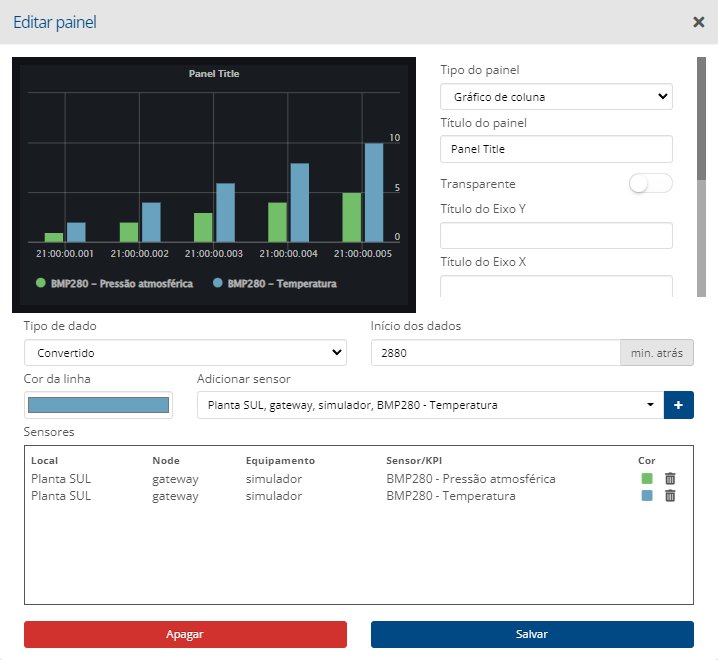Open the Tipo do painel dropdown
Image resolution: width=718 pixels, height=660 pixels.
(x=556, y=97)
